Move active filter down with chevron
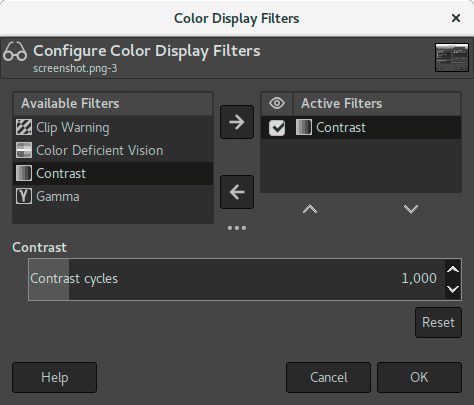Screen dimensions: 474x405 point(411,209)
